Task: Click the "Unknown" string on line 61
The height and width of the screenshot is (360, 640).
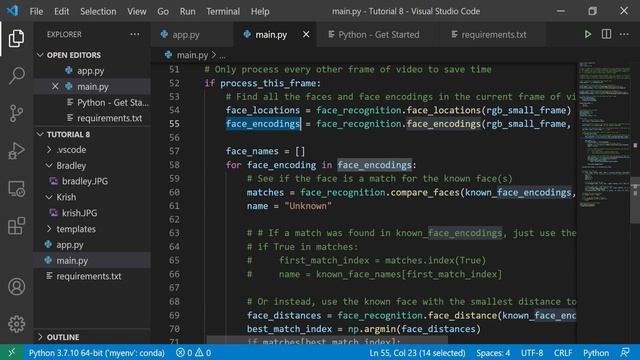Action: point(308,206)
